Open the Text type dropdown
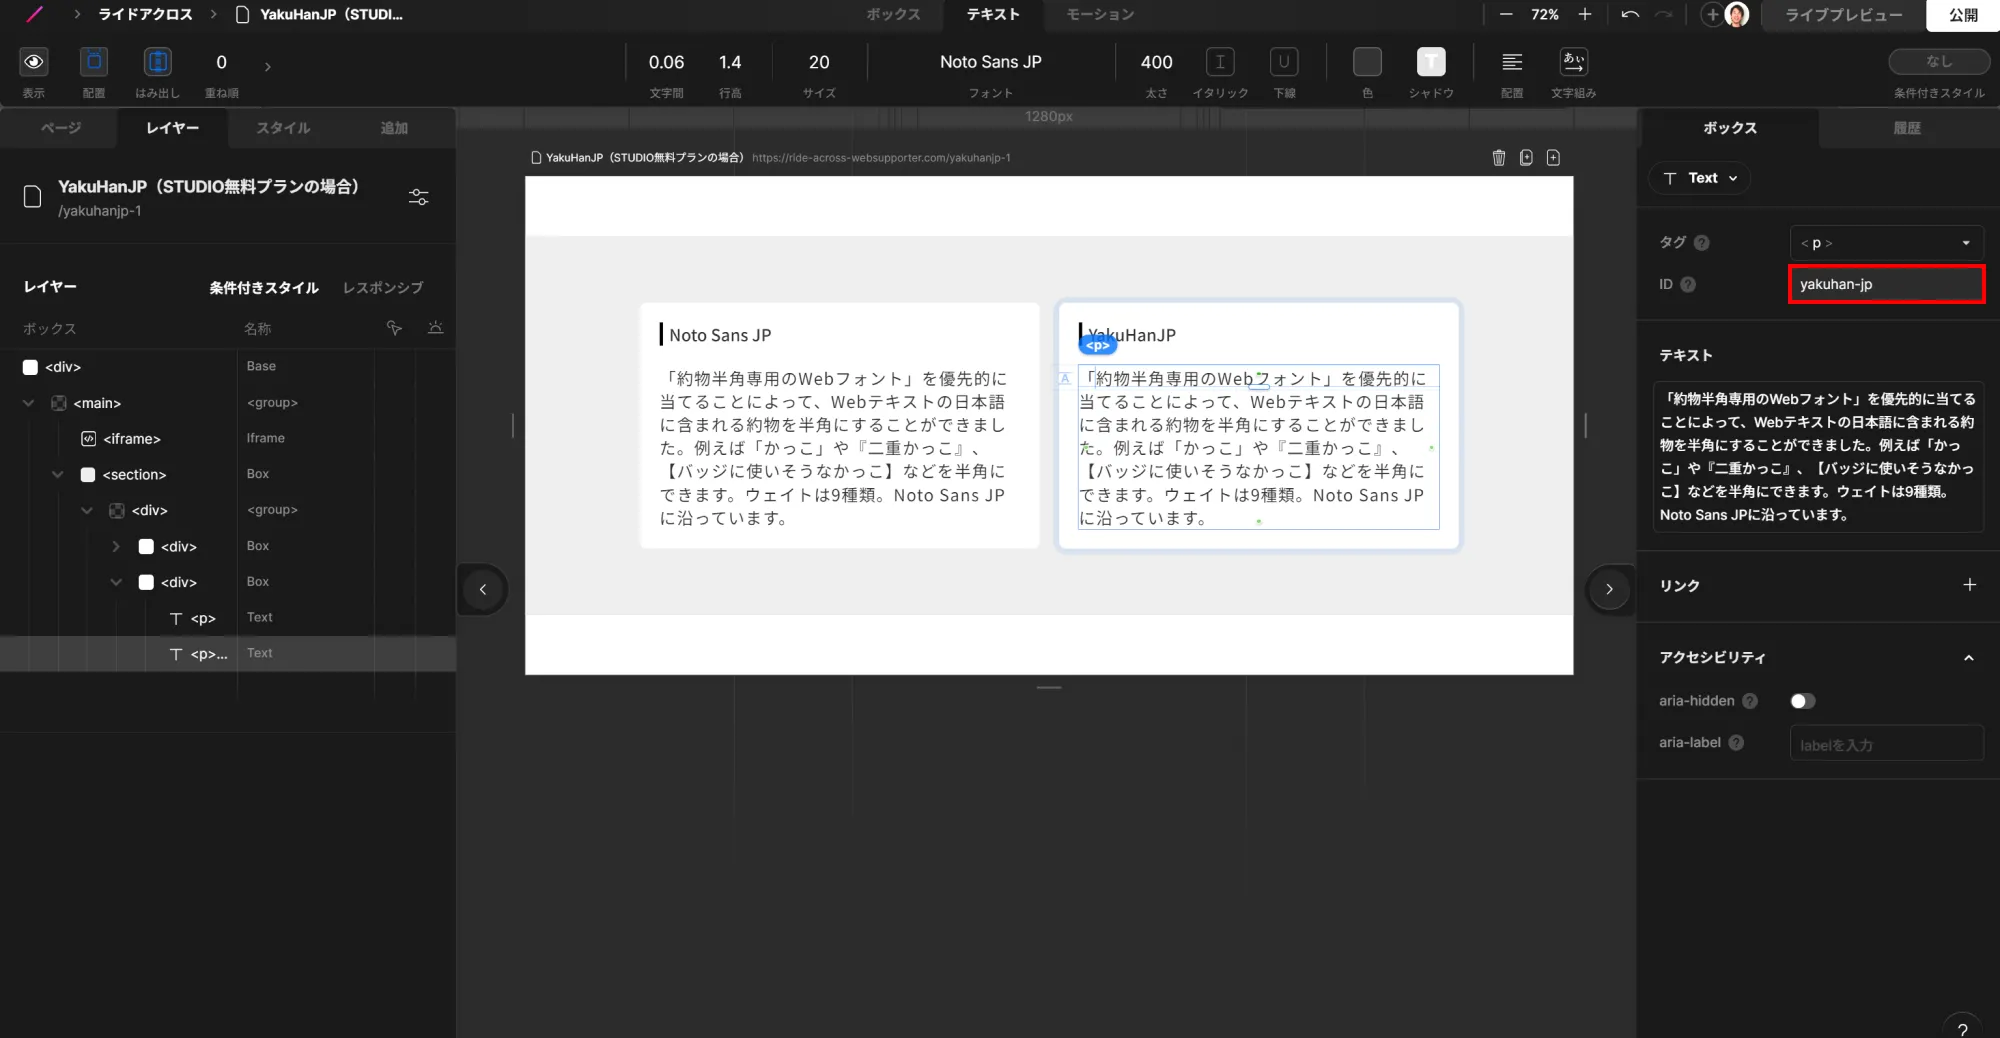The height and width of the screenshot is (1038, 2000). (1700, 178)
